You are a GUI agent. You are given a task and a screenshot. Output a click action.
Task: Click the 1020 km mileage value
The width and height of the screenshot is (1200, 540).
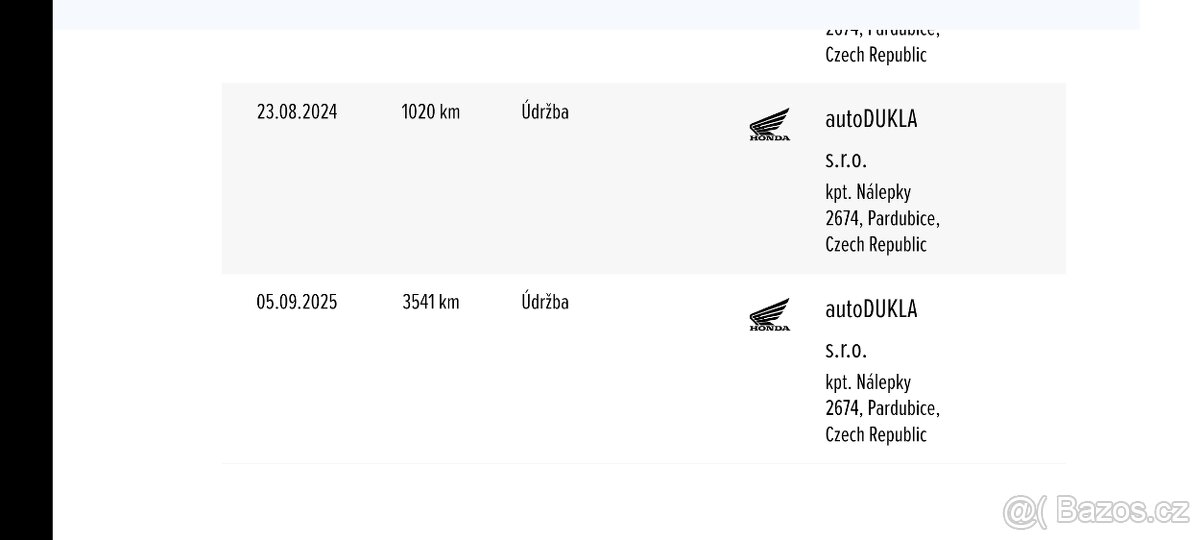point(431,112)
